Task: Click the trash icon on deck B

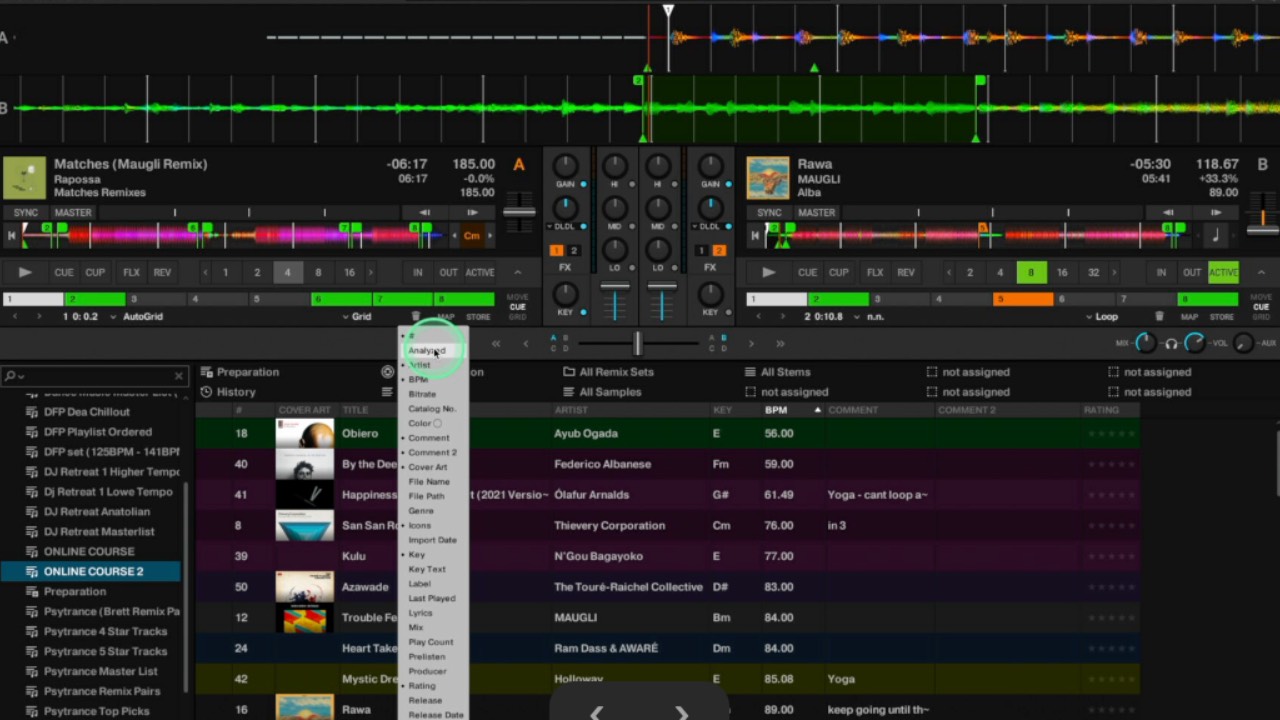Action: pos(1159,317)
